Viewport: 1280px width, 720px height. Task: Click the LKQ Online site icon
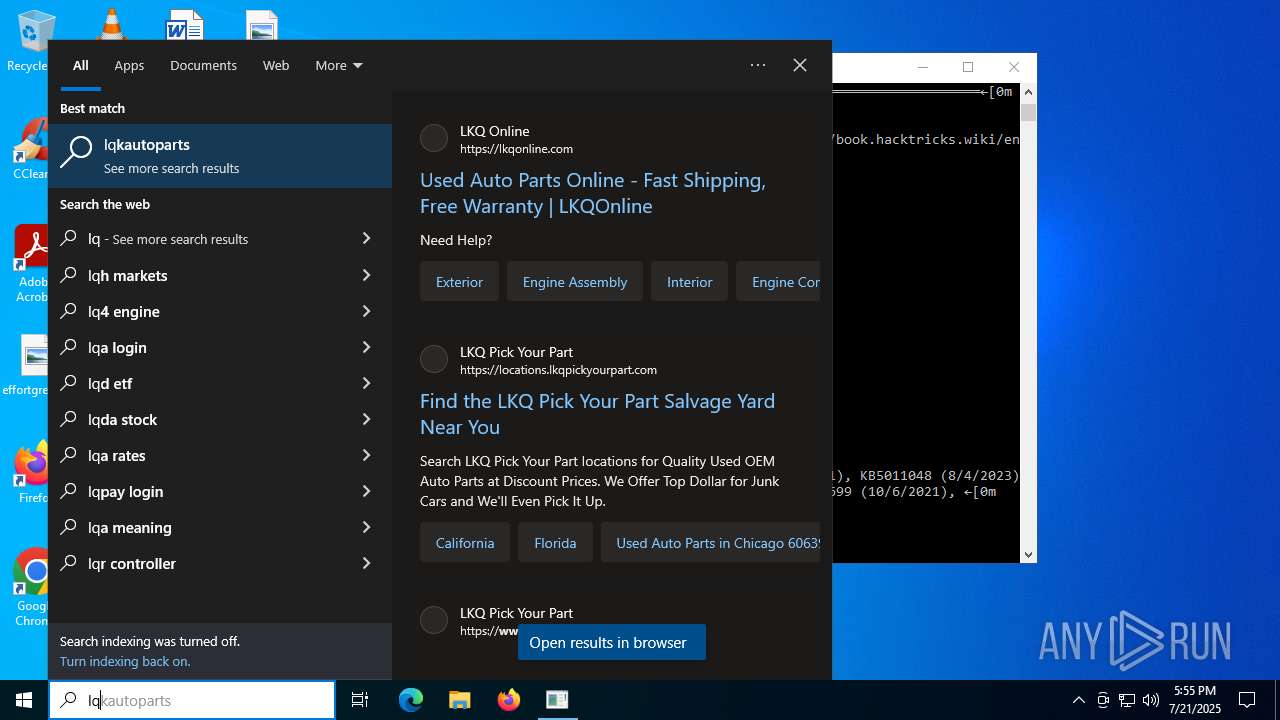coord(434,138)
